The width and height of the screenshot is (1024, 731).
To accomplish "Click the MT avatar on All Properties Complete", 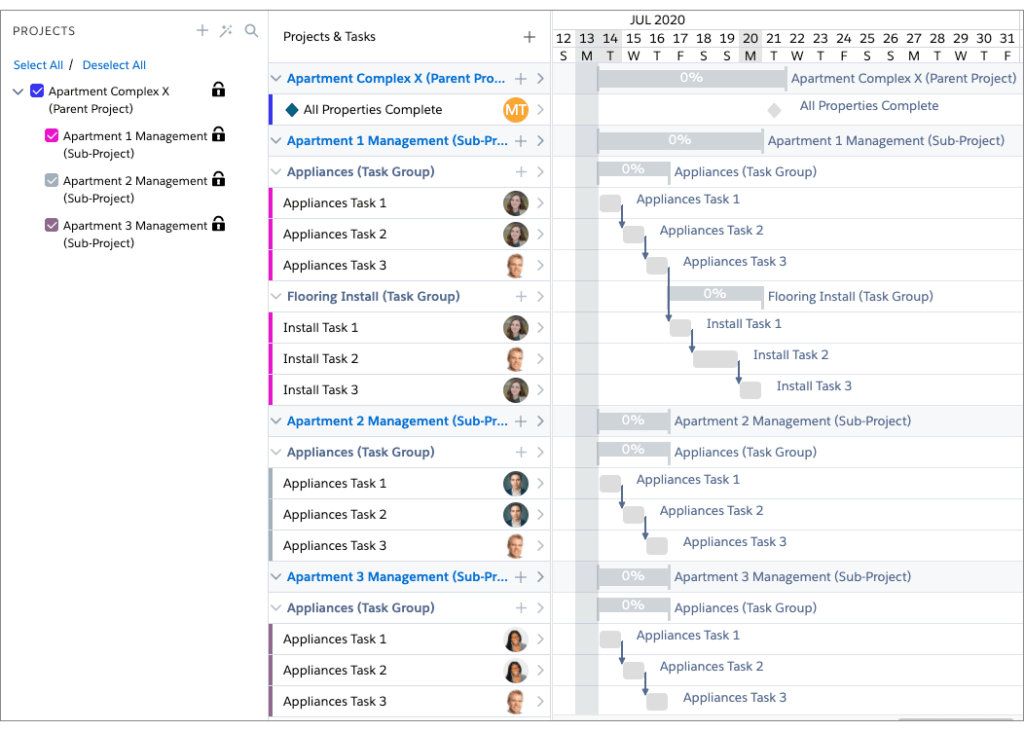I will [515, 110].
